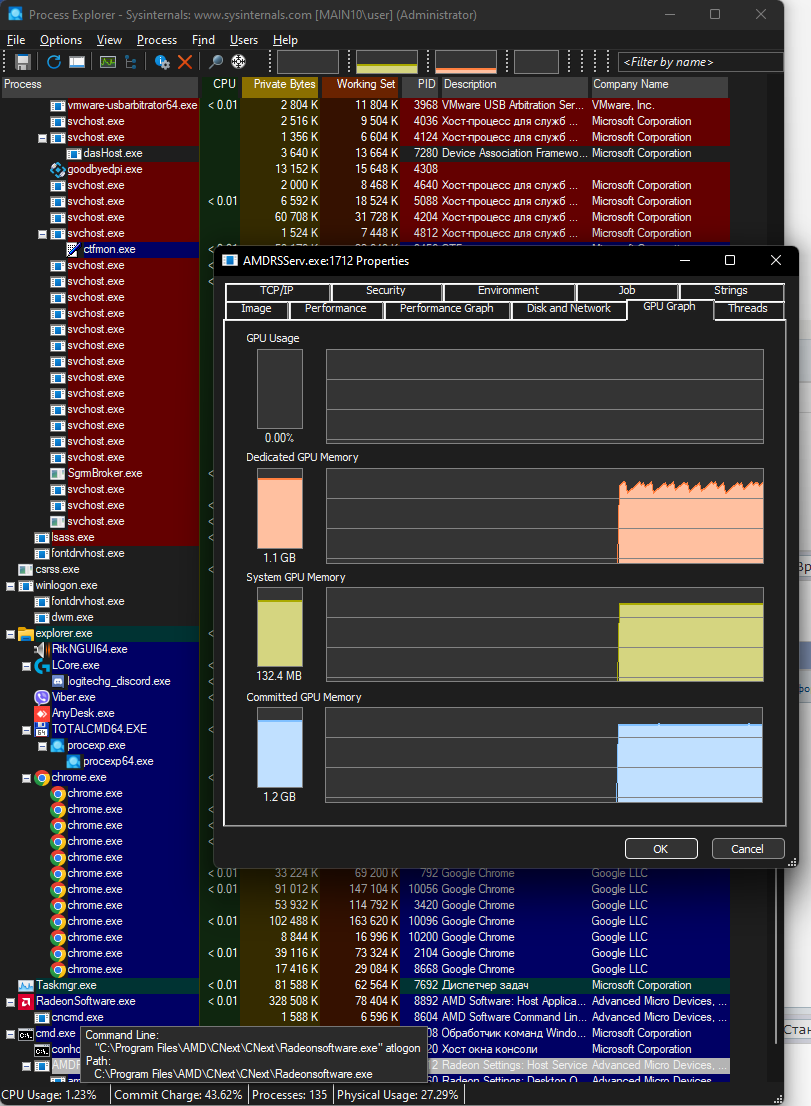Collapse the procexp.exe tree node
Viewport: 811px width, 1106px height.
42,746
